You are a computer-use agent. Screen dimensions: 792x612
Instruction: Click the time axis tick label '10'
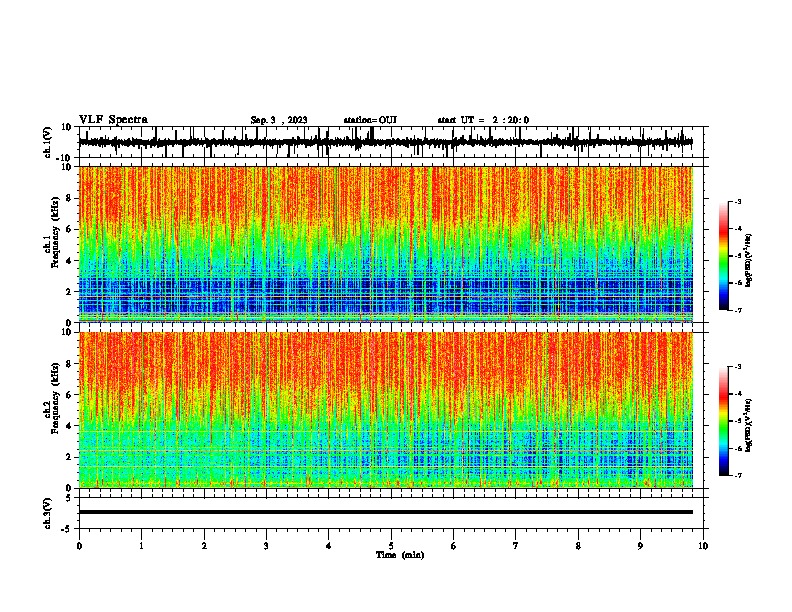[x=703, y=546]
